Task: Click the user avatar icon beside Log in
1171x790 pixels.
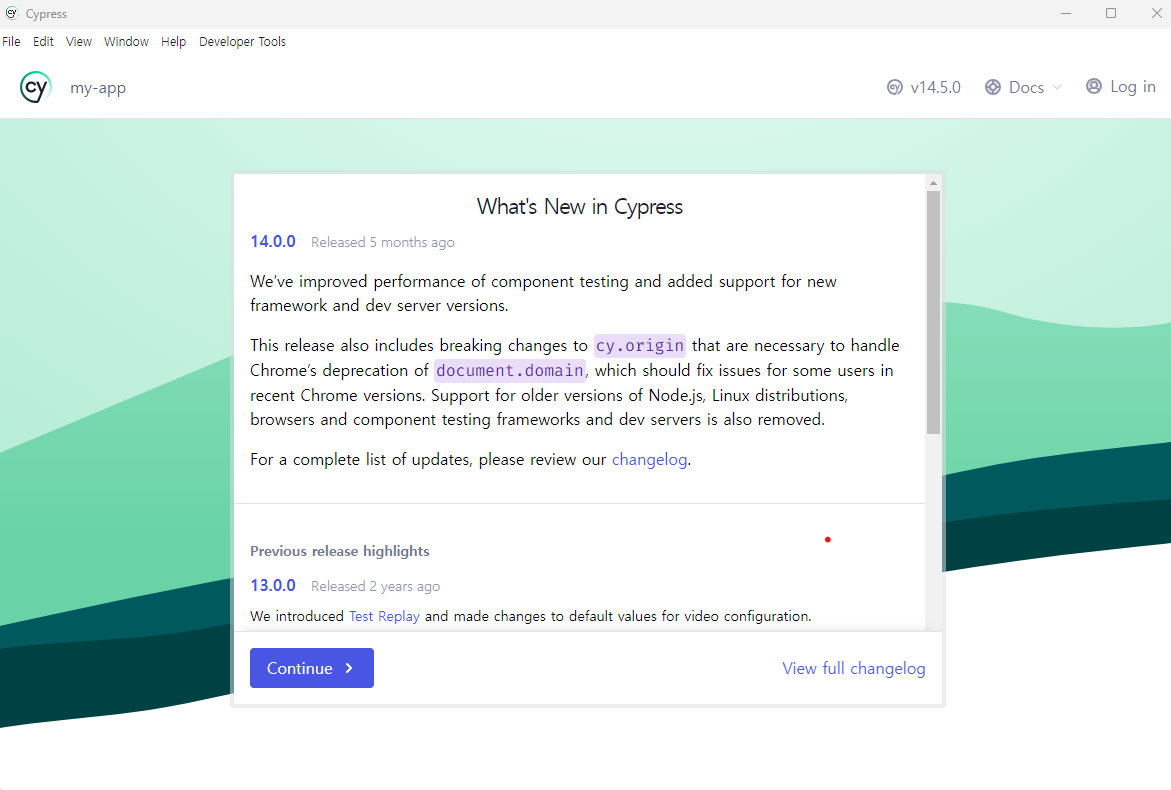Action: coord(1093,87)
